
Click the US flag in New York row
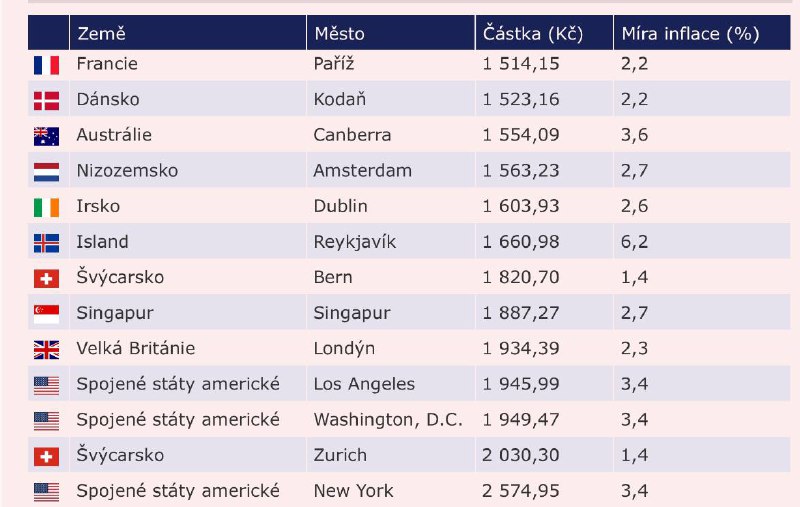click(x=46, y=491)
